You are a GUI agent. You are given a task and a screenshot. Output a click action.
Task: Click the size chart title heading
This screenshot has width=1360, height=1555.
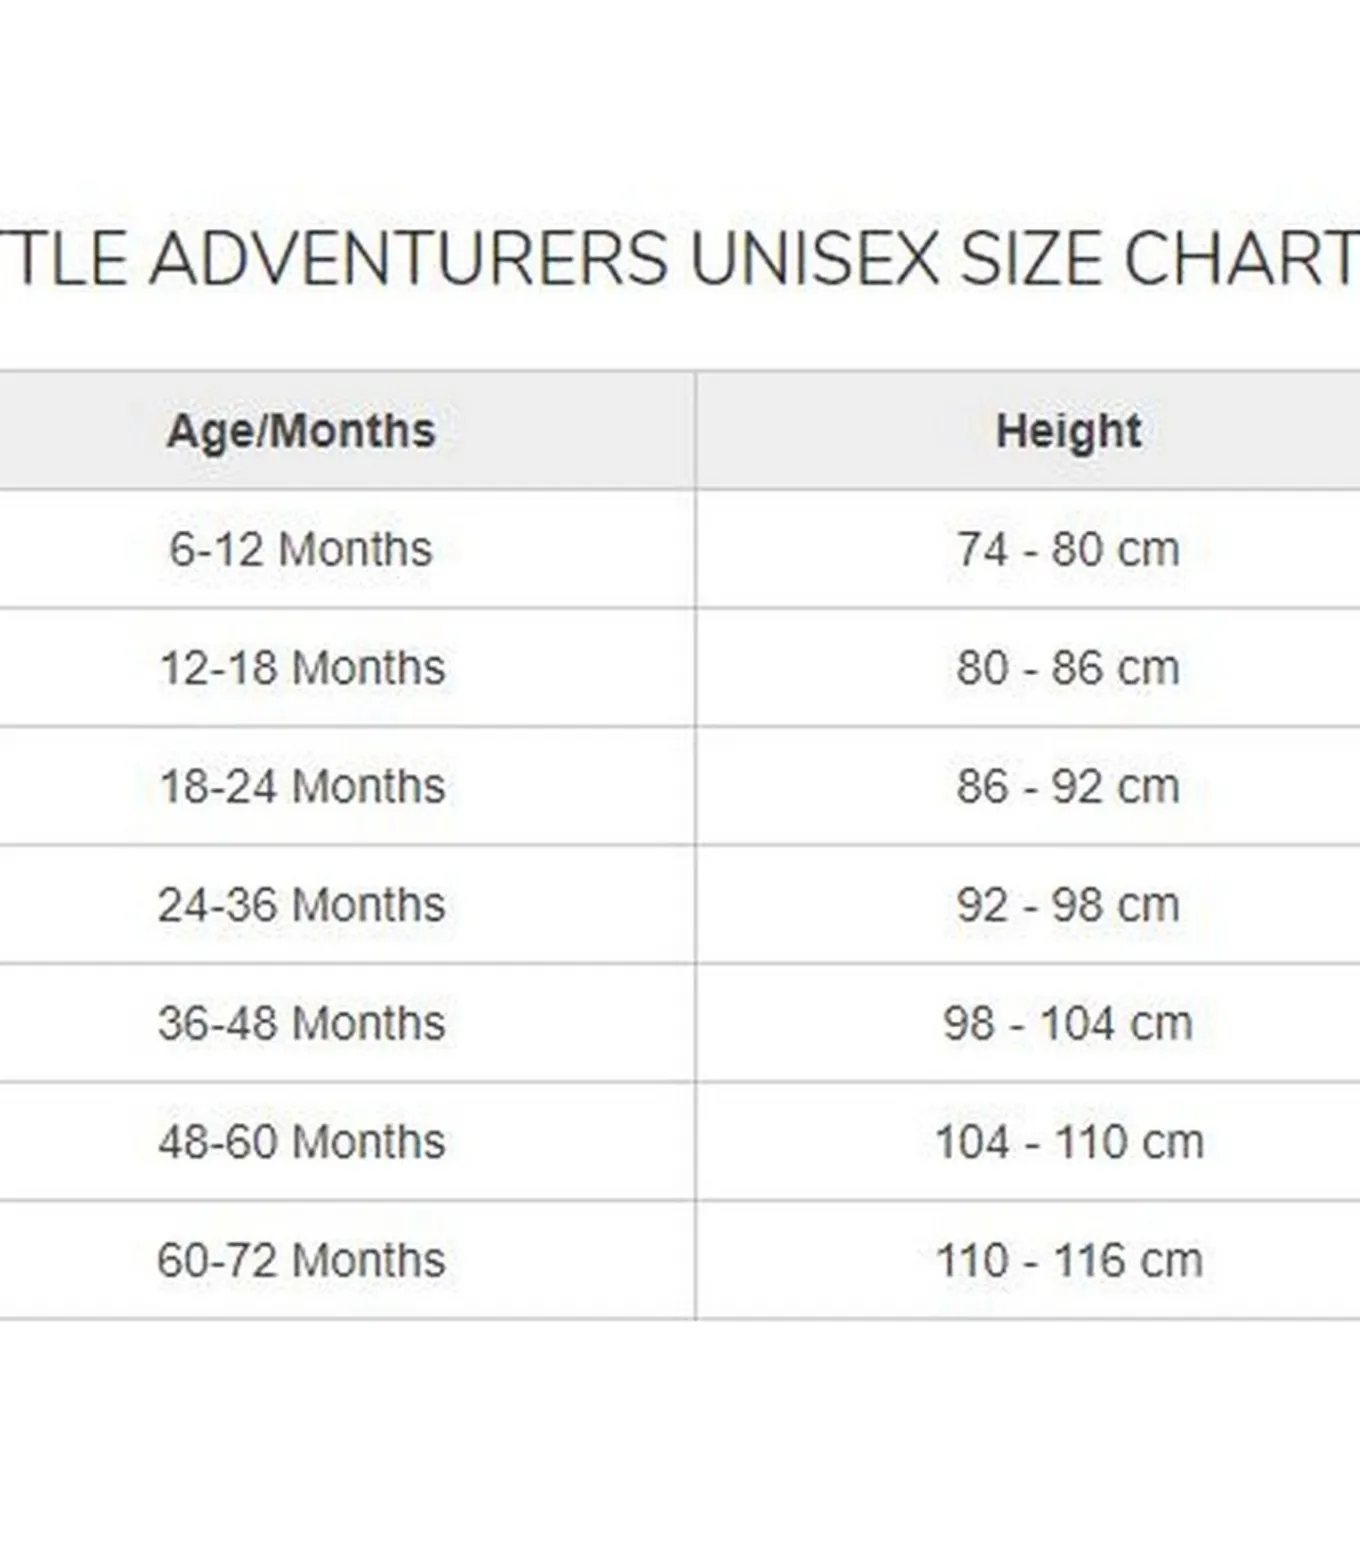(680, 259)
